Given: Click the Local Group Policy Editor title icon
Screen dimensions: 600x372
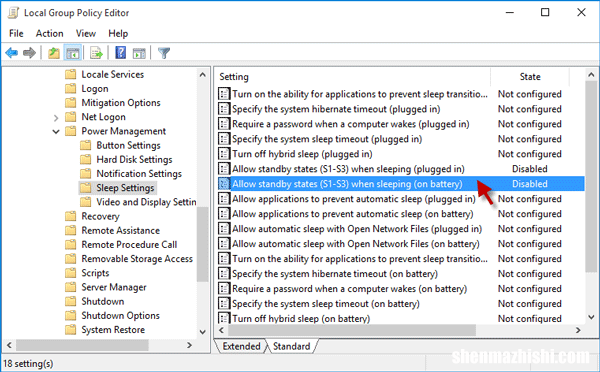Looking at the screenshot, I should point(13,13).
